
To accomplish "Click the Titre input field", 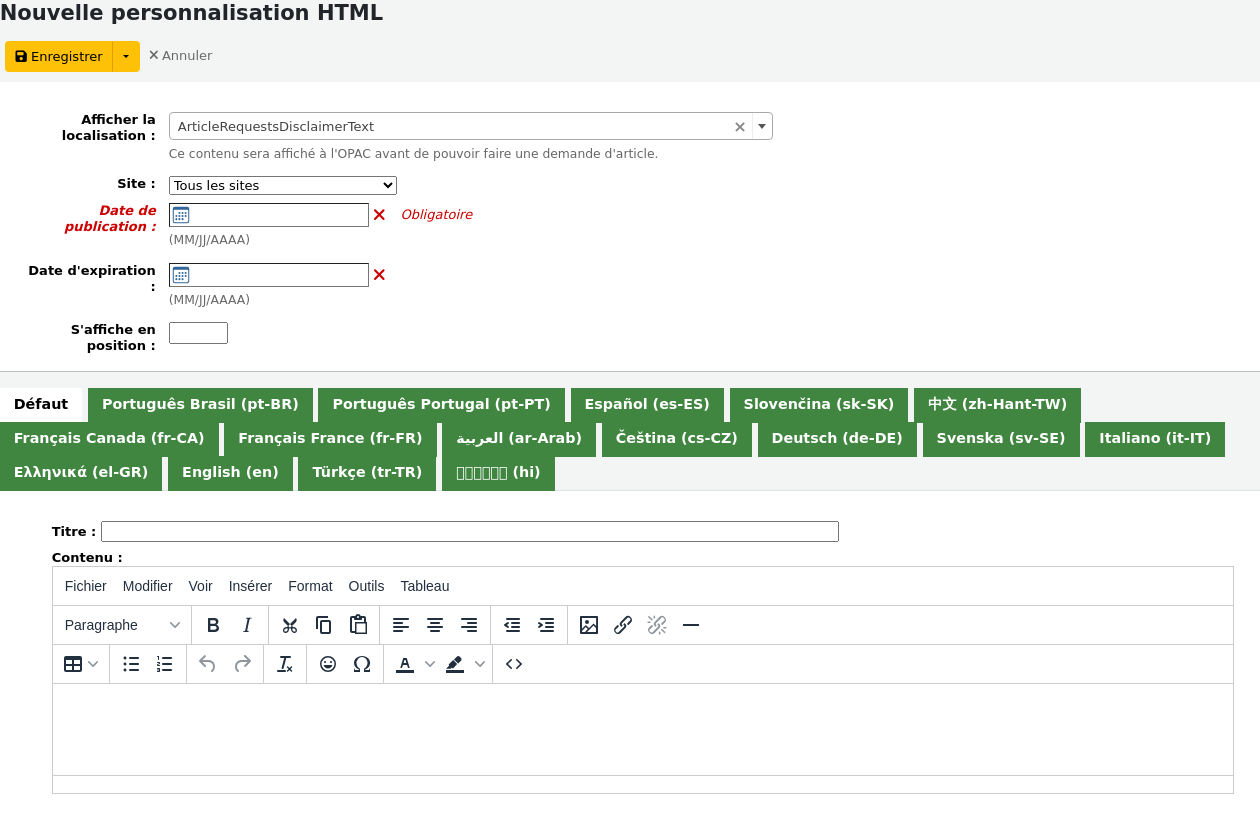I will pyautogui.click(x=469, y=532).
